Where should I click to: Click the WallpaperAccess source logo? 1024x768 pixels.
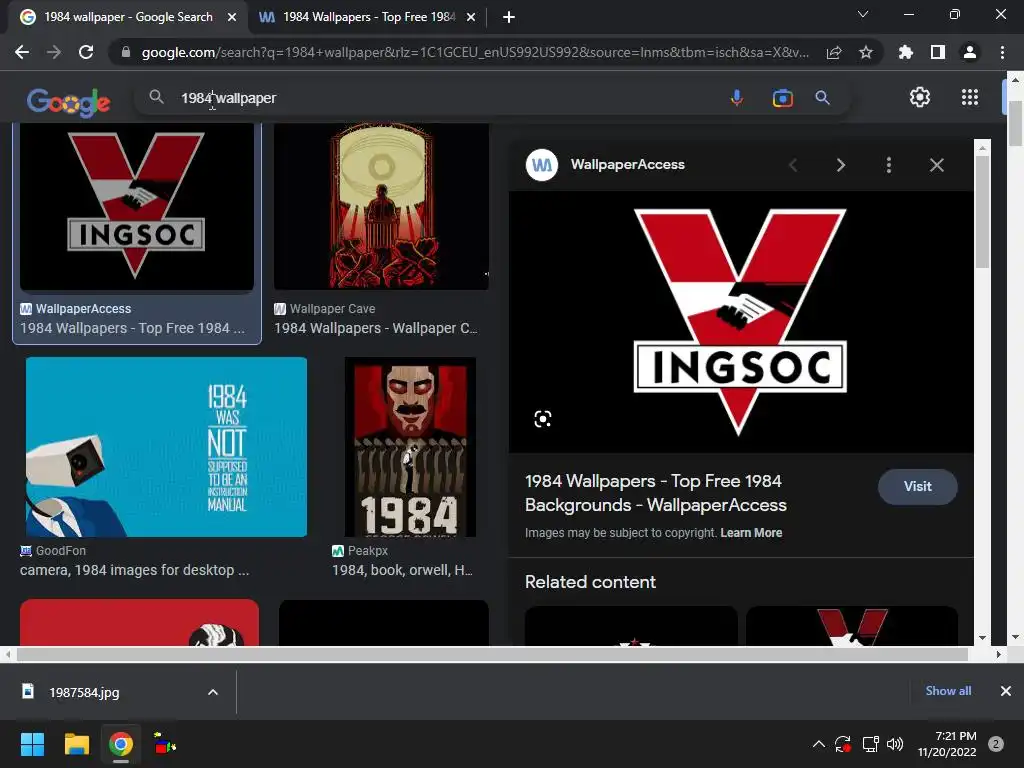[x=542, y=165]
